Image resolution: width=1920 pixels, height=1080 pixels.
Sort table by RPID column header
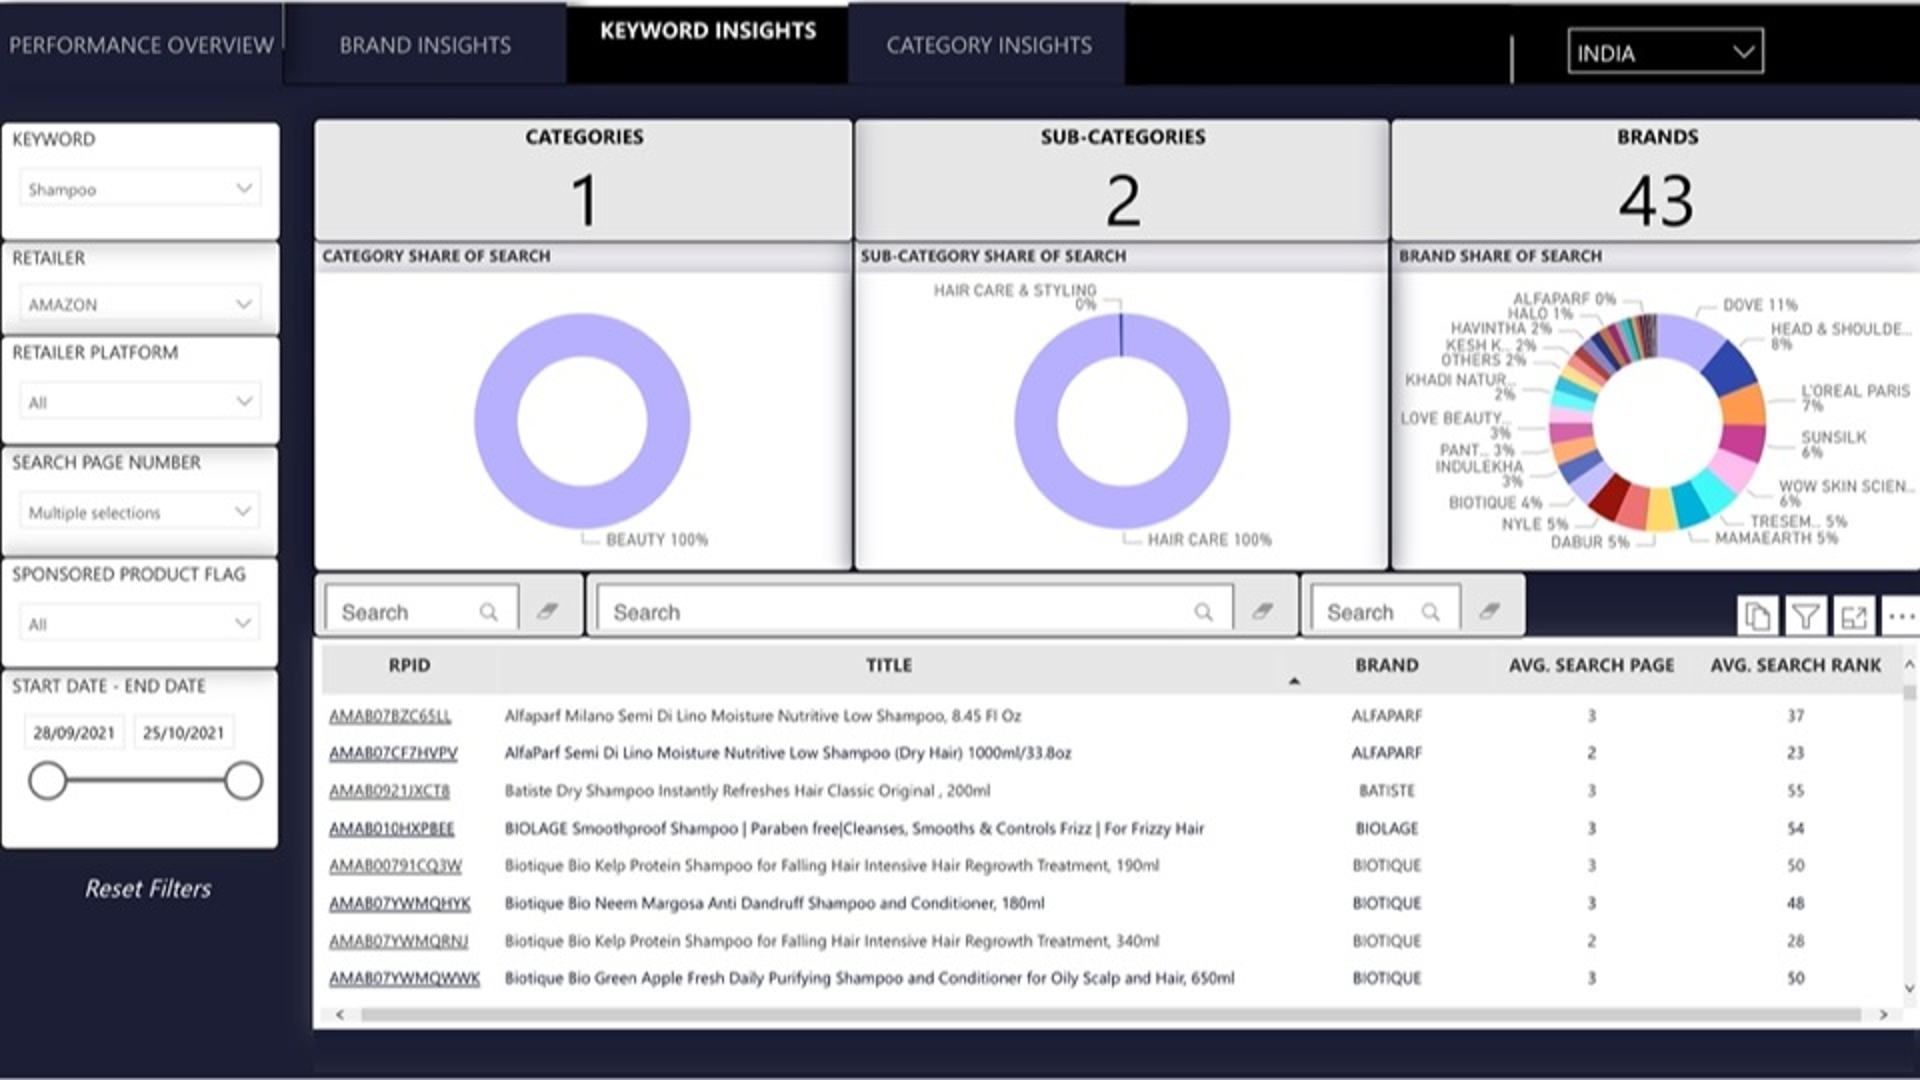(409, 665)
